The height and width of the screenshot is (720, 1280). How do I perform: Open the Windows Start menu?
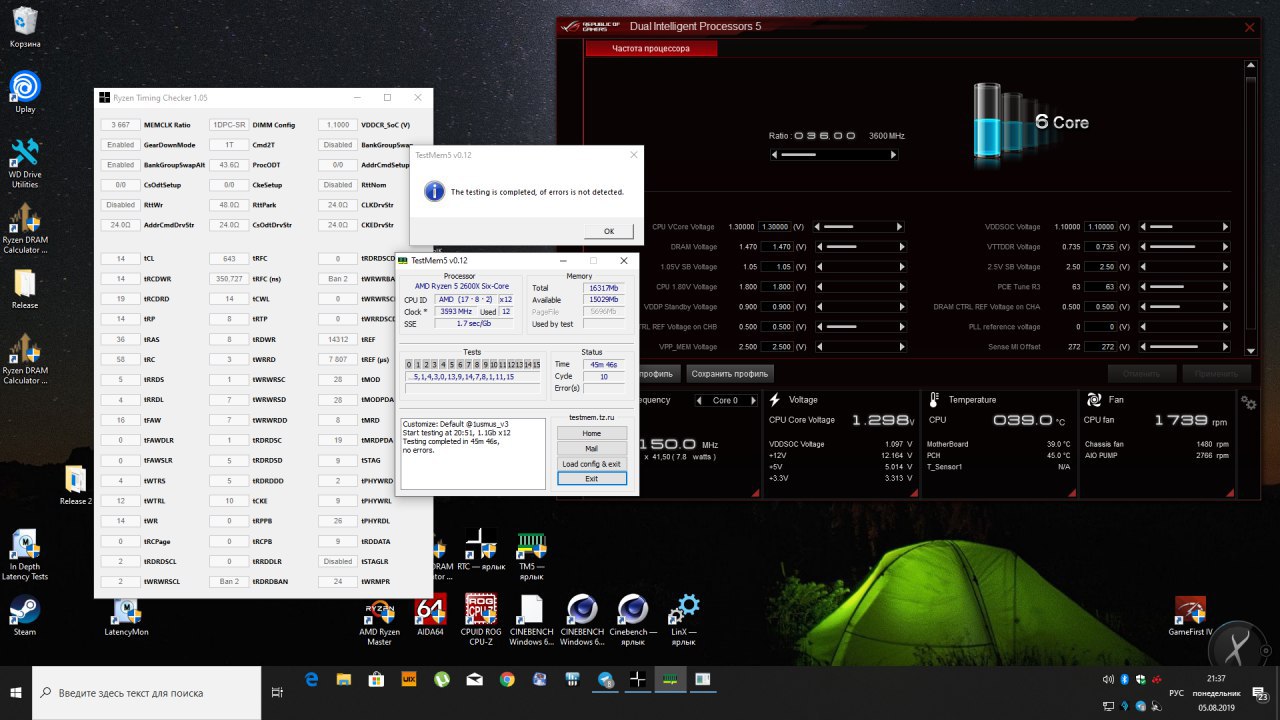(16, 692)
